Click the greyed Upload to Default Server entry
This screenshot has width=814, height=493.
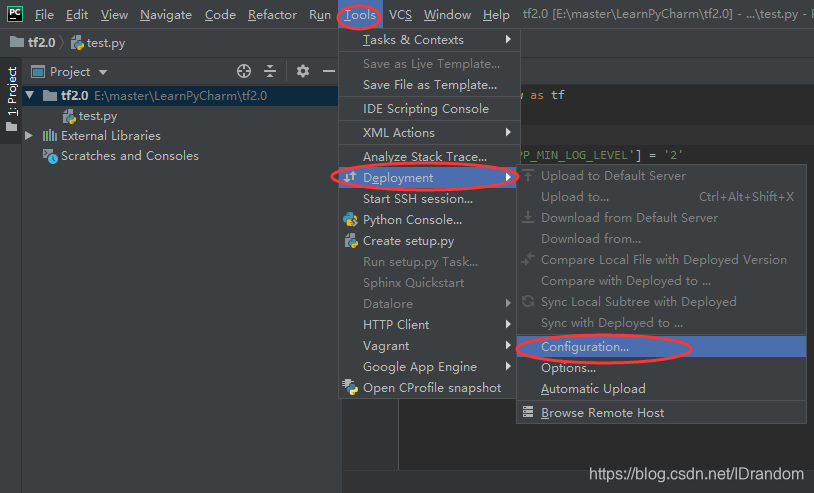coord(661,175)
